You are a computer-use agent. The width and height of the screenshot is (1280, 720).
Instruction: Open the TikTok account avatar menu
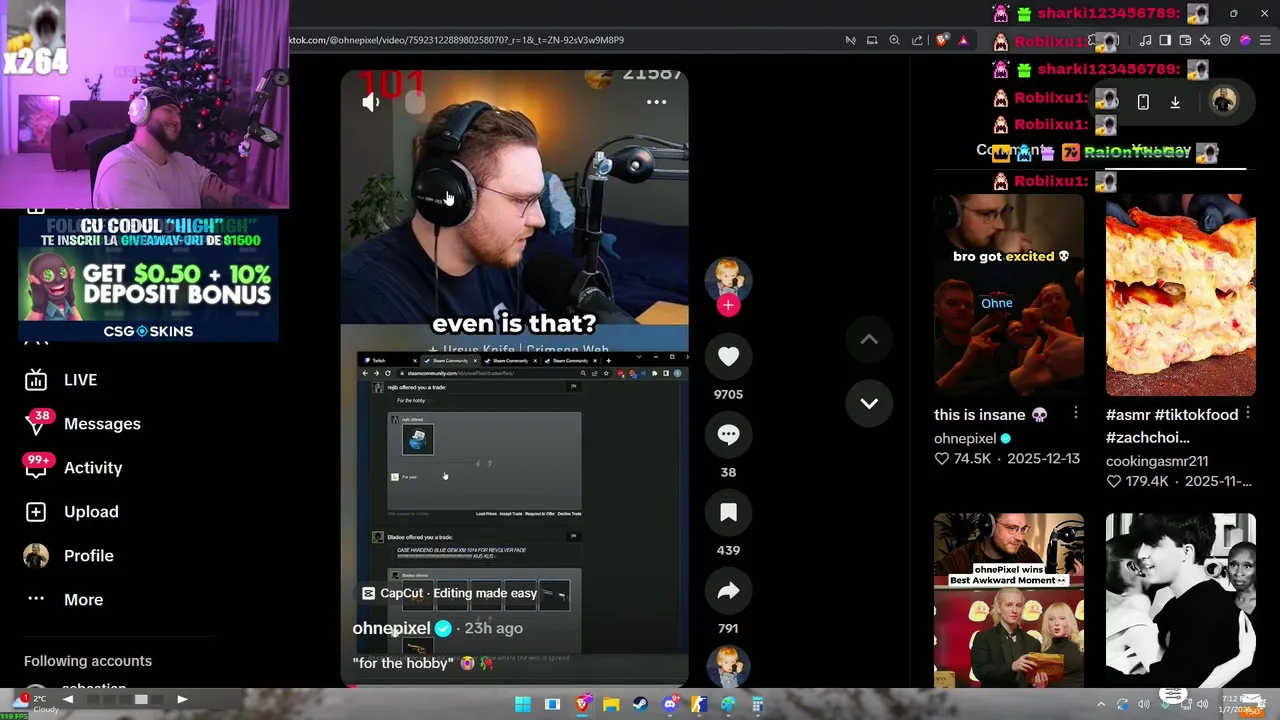pyautogui.click(x=1224, y=101)
